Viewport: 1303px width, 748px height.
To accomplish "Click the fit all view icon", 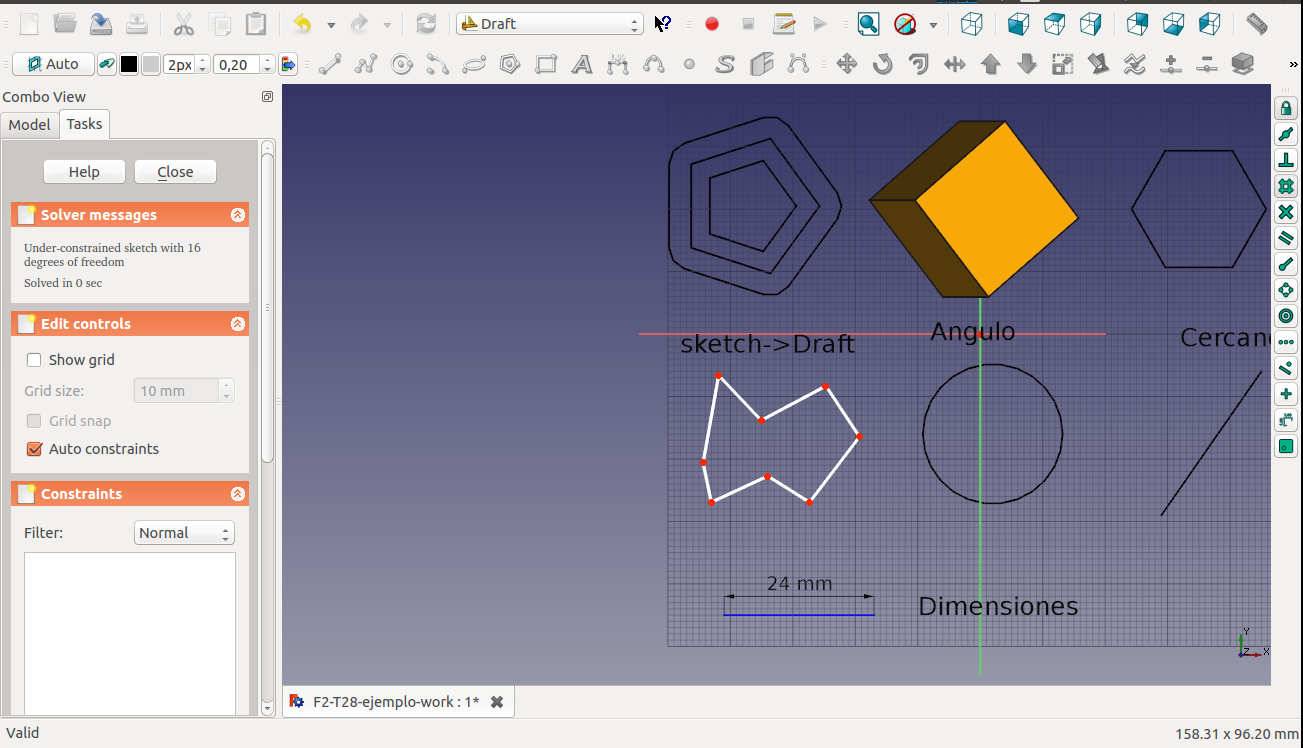I will pyautogui.click(x=868, y=24).
